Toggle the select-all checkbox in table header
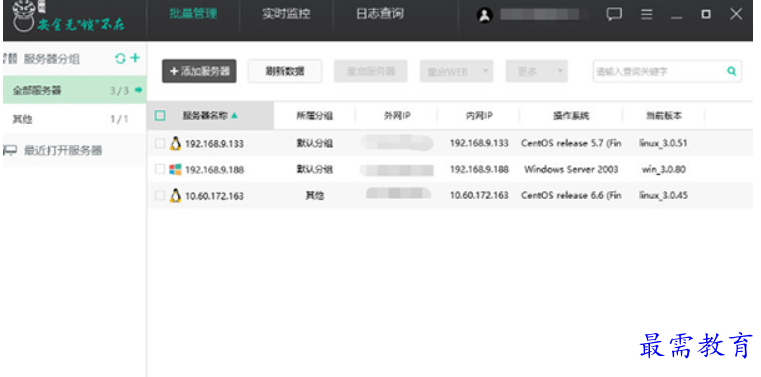The image size is (761, 377). point(160,115)
